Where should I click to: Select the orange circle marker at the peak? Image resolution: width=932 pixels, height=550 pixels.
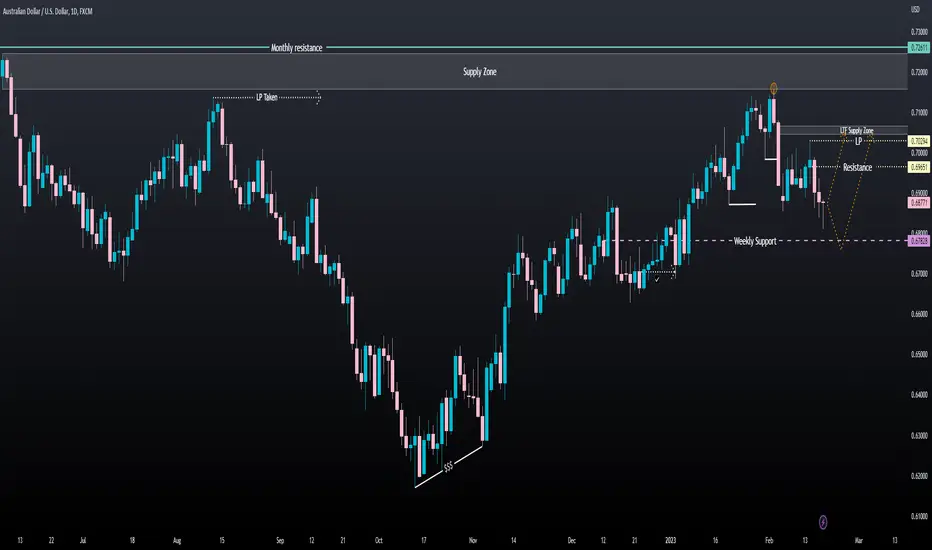pyautogui.click(x=773, y=89)
